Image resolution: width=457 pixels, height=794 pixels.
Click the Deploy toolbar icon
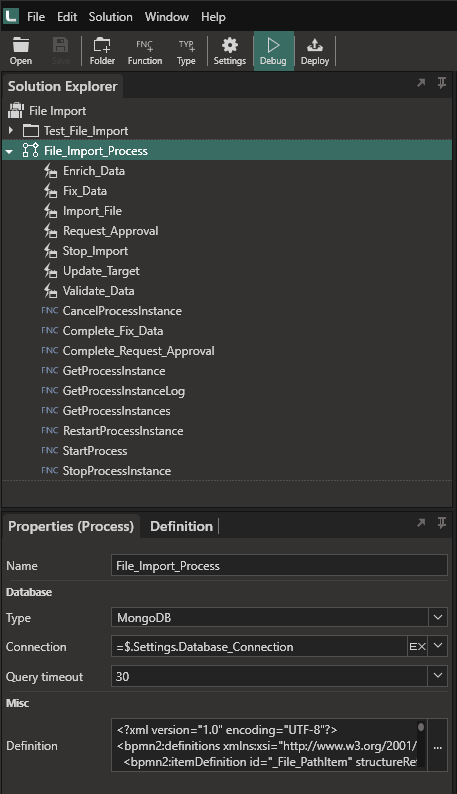pyautogui.click(x=315, y=52)
